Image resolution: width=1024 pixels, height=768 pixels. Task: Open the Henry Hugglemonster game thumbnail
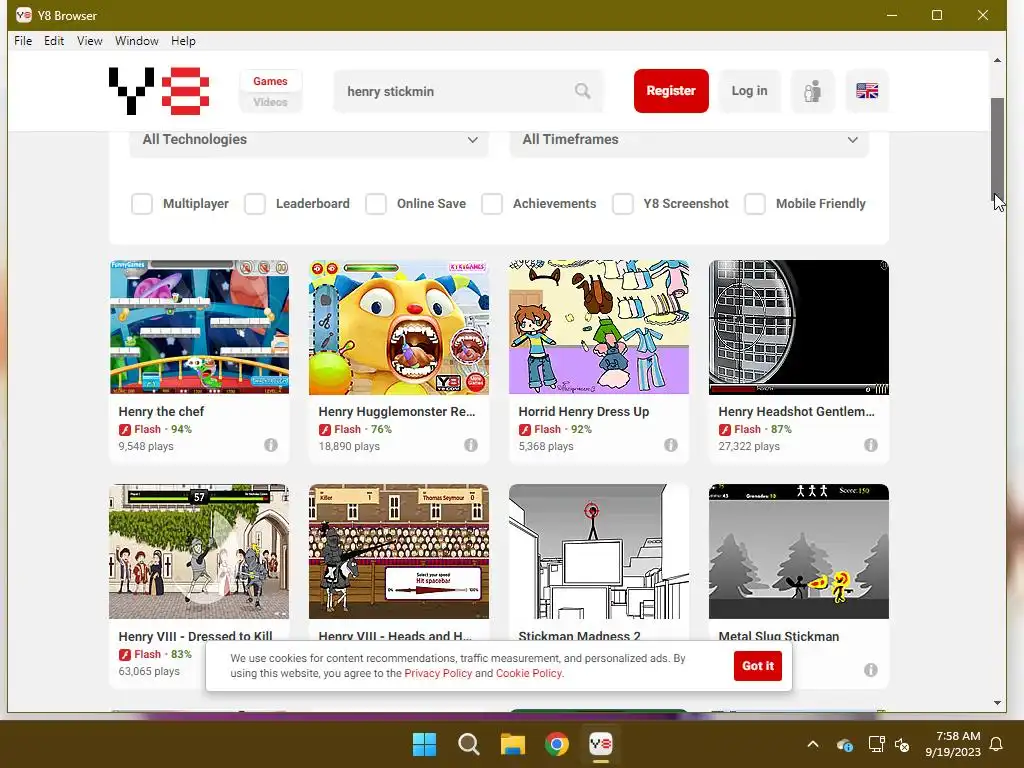(399, 327)
